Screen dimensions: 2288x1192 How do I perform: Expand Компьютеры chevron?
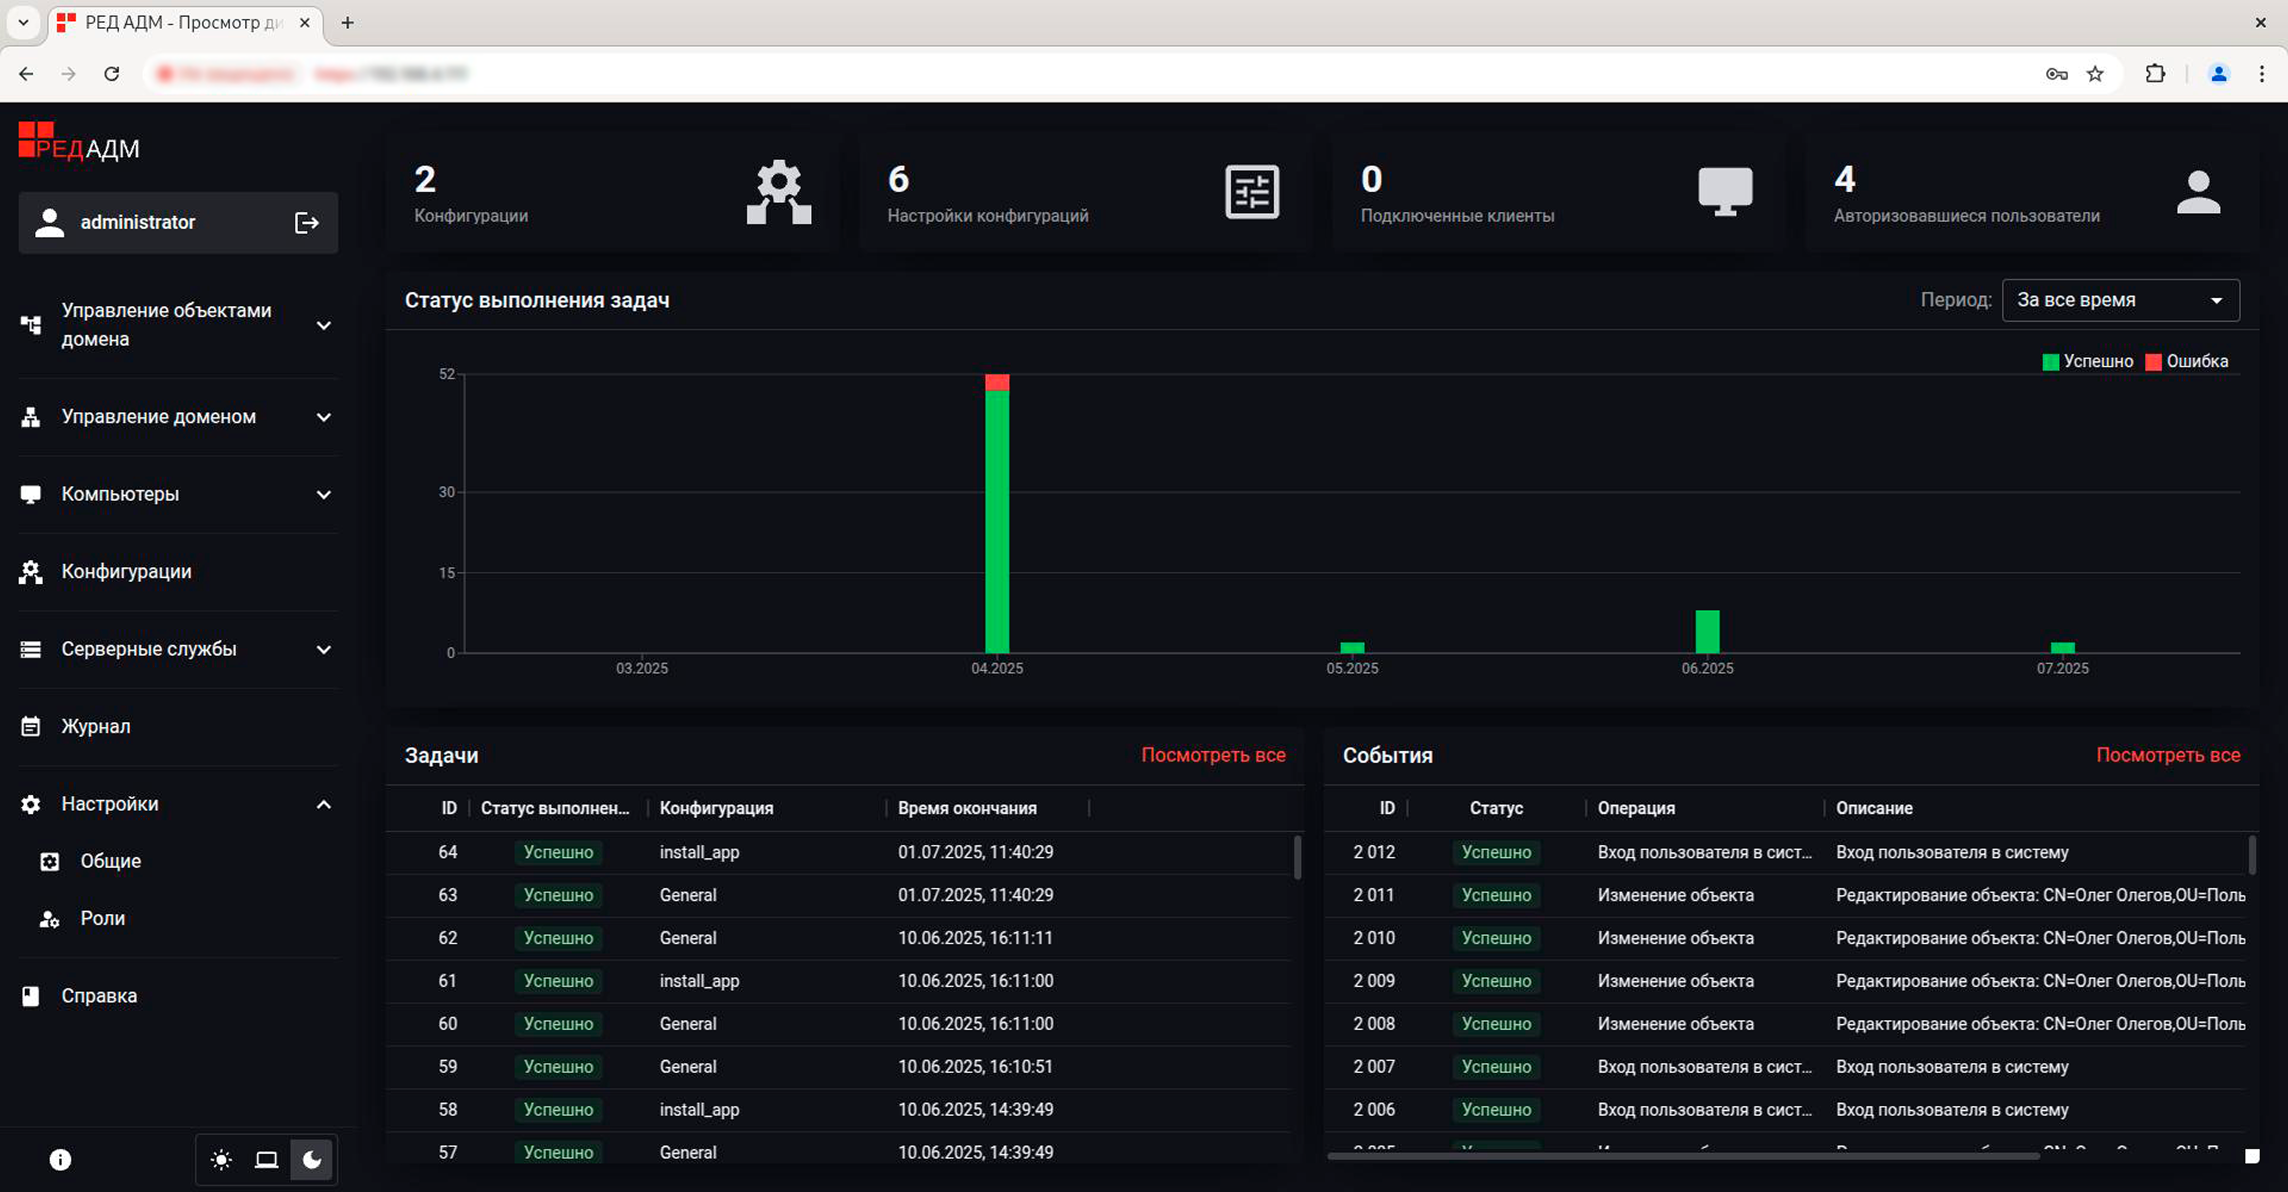pyautogui.click(x=324, y=494)
